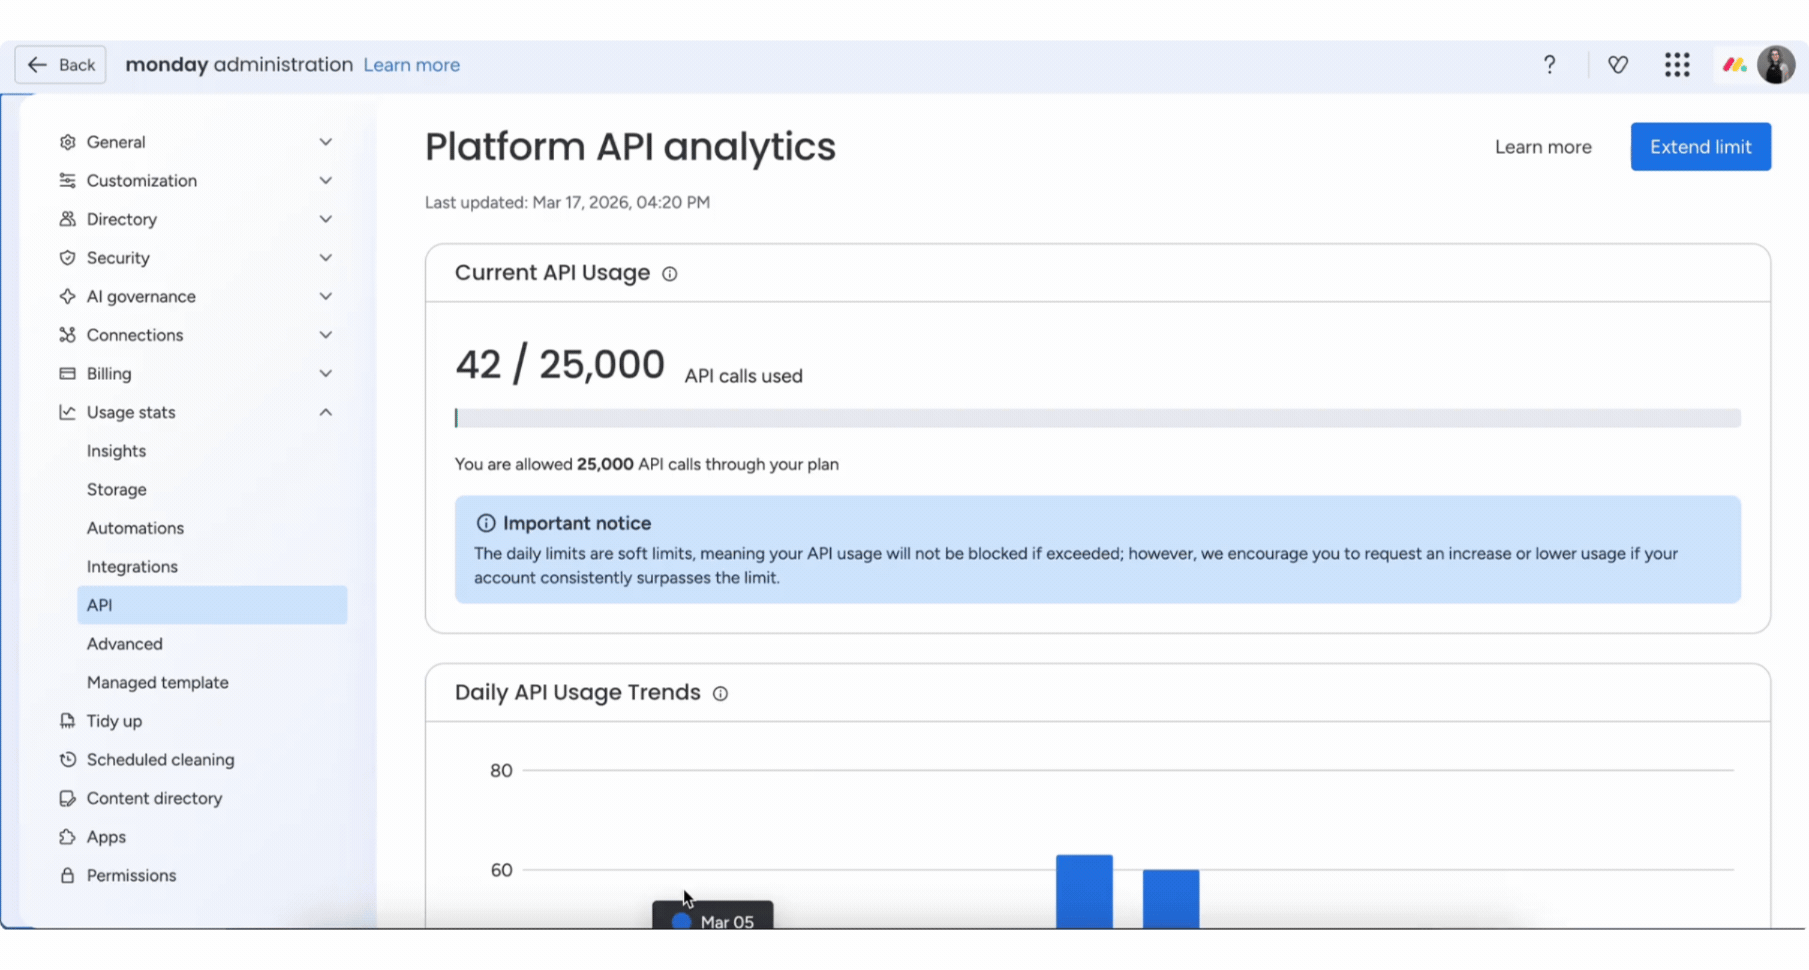Collapse the Usage stats section chevron
Screen dimensions: 1809x970
tap(326, 413)
